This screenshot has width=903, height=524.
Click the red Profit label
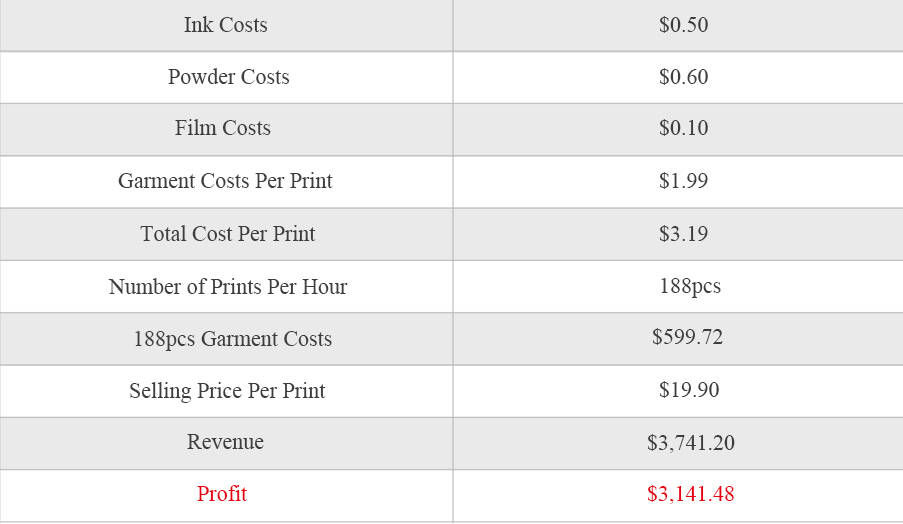[222, 494]
